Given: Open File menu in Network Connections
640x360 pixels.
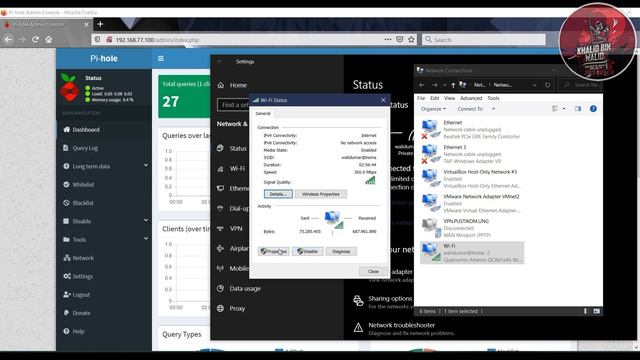Looking at the screenshot, I should (x=421, y=98).
